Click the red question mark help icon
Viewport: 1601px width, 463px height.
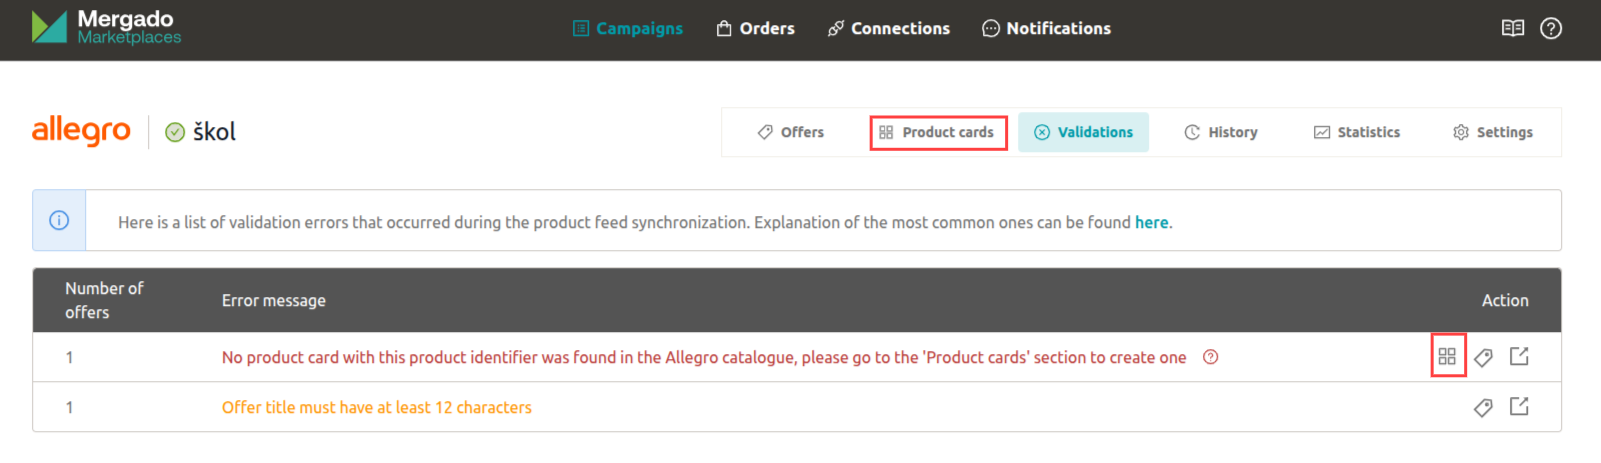coord(1210,357)
